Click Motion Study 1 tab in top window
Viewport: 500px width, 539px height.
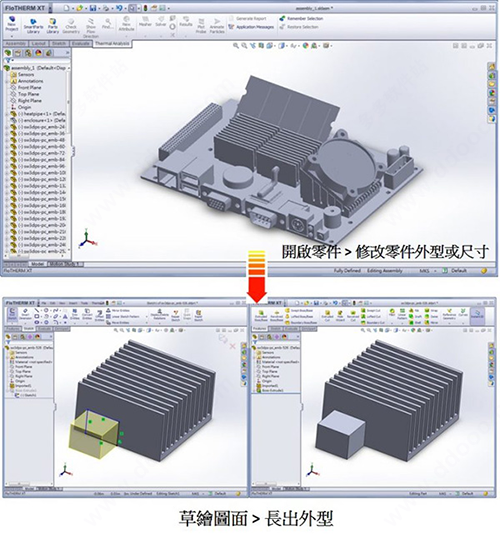pyautogui.click(x=64, y=264)
